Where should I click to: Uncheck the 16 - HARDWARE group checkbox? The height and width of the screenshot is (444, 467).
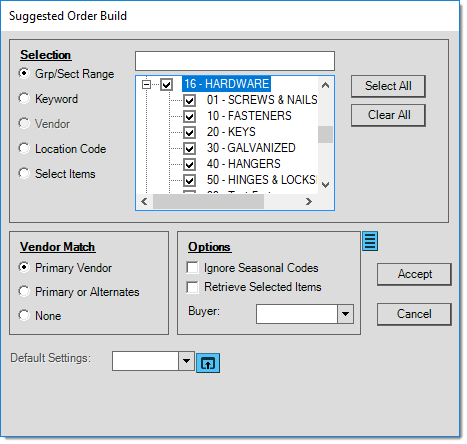(x=167, y=84)
